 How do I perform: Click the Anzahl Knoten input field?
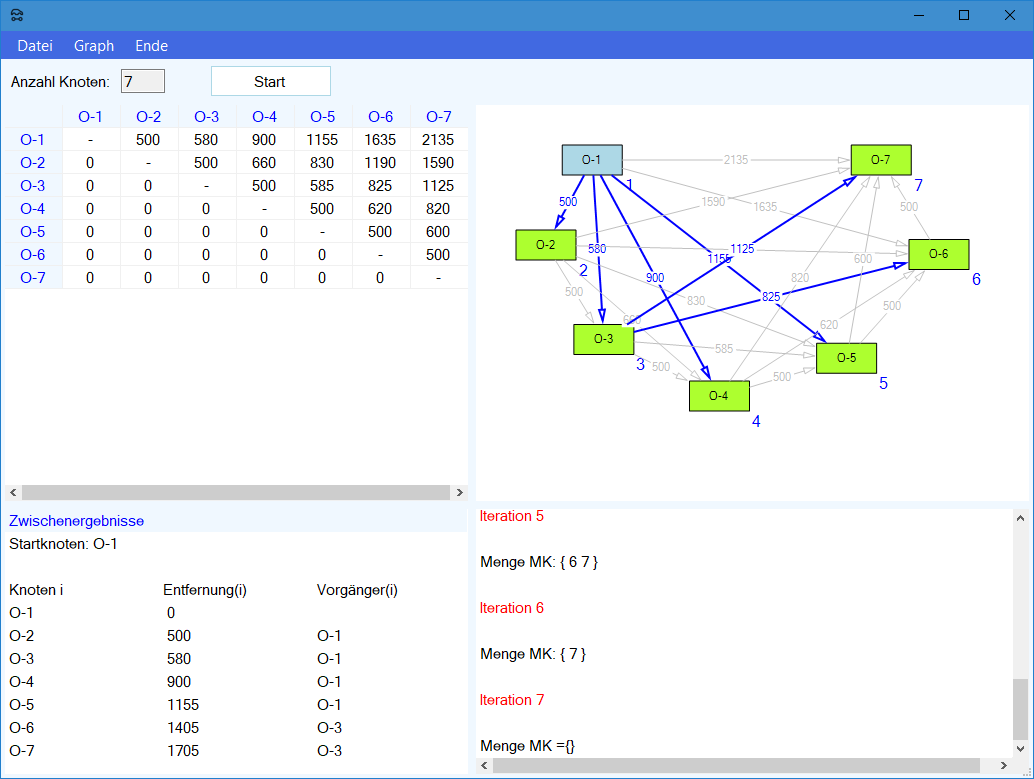point(142,81)
